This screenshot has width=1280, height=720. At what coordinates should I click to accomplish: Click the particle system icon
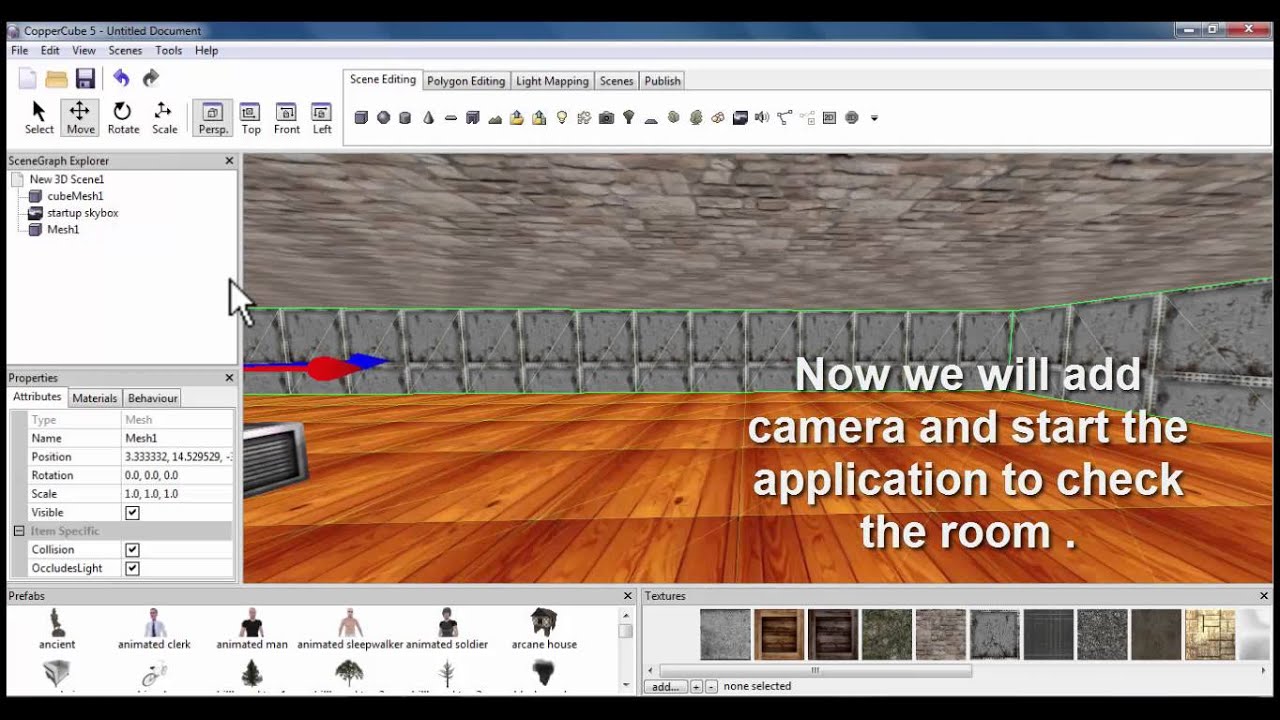tap(584, 118)
